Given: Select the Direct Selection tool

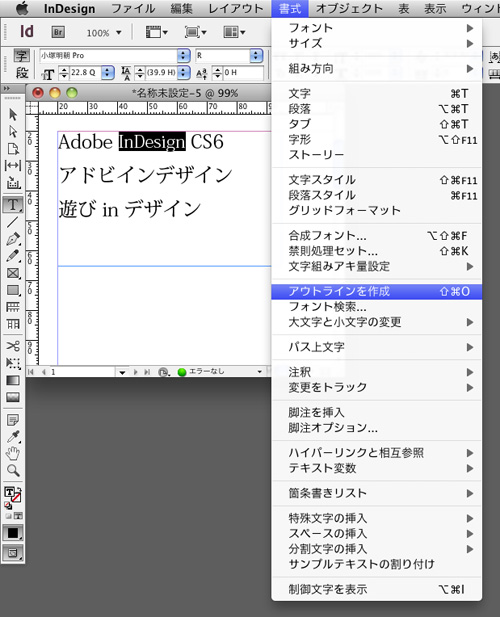Looking at the screenshot, I should pos(13,131).
